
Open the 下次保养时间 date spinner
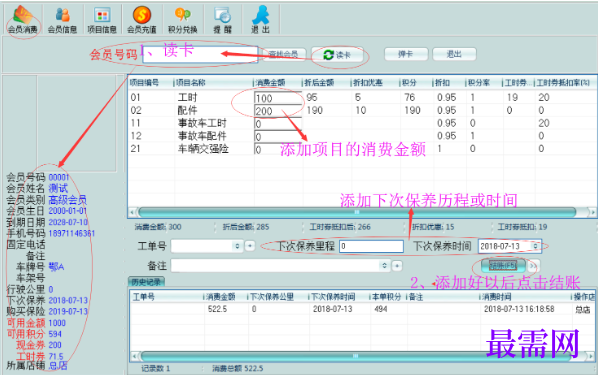(x=535, y=246)
